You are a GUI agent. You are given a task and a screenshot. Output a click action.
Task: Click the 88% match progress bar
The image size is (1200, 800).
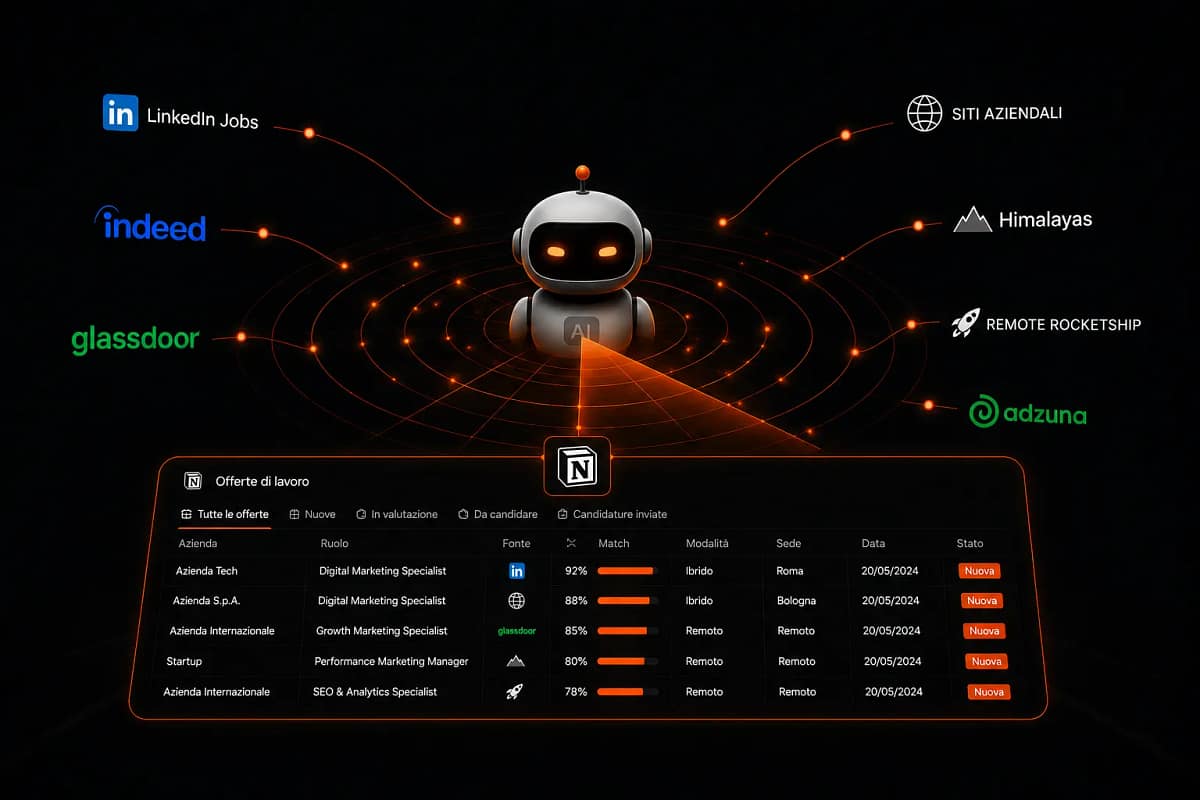pos(627,601)
